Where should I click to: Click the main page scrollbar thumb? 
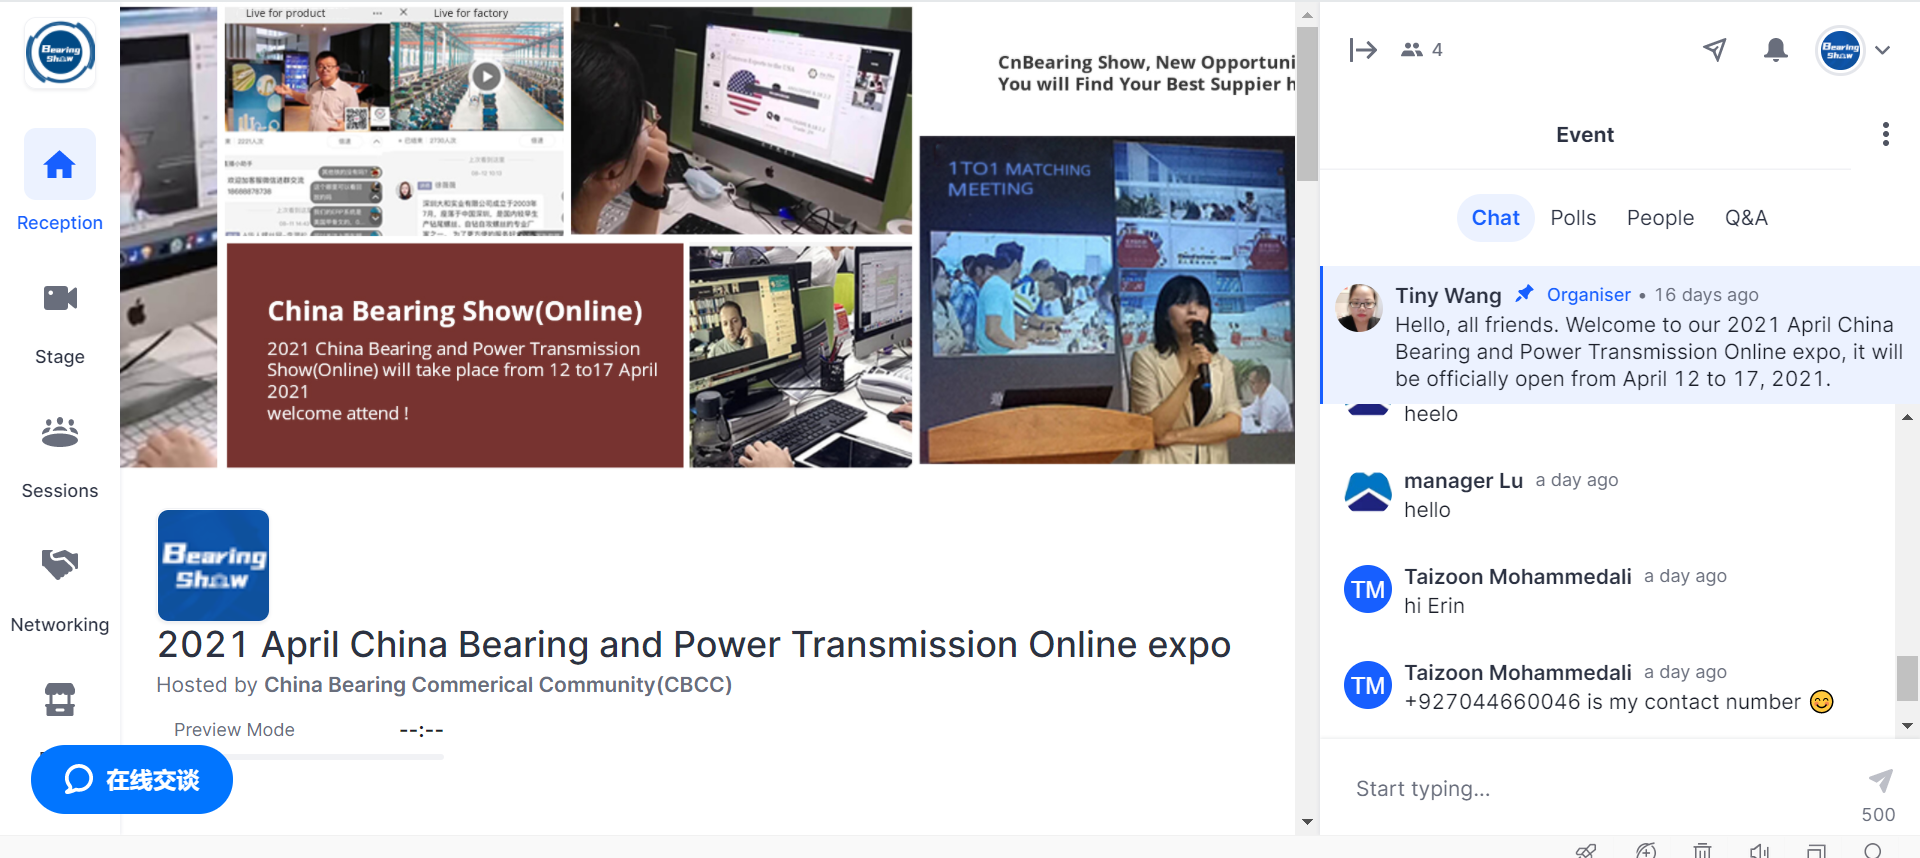tap(1307, 103)
